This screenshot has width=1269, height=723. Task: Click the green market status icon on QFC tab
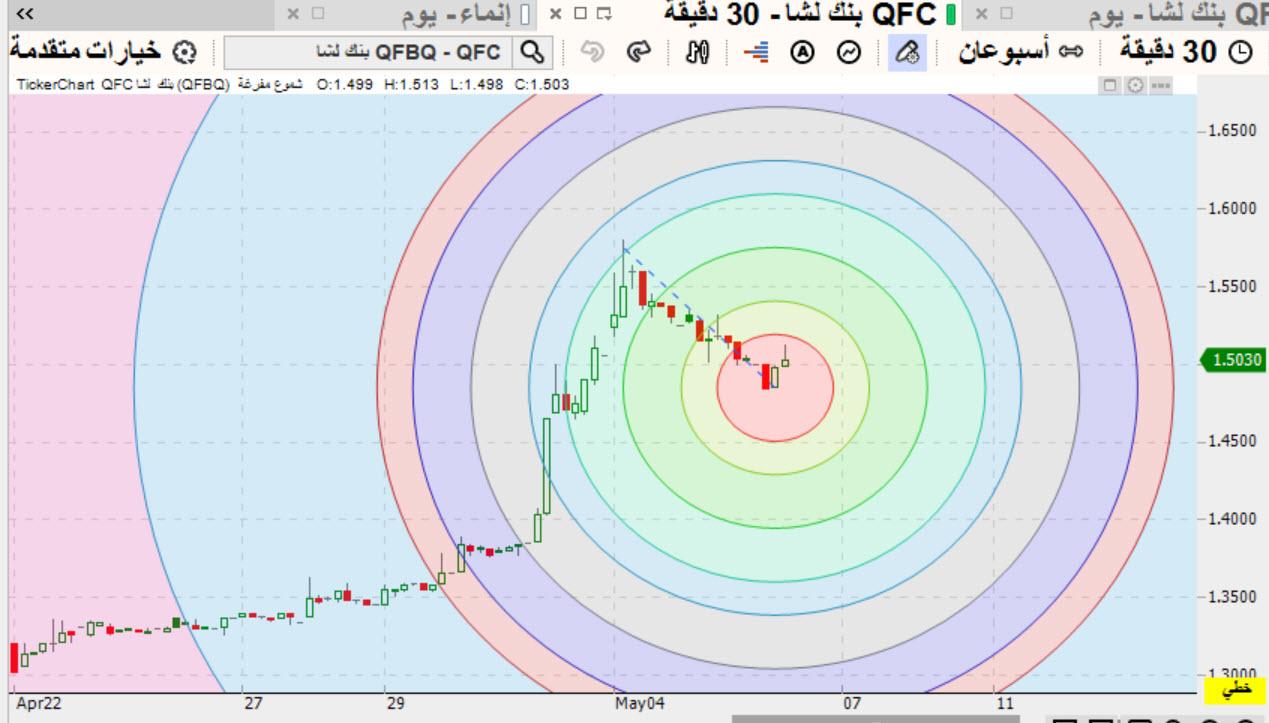950,13
